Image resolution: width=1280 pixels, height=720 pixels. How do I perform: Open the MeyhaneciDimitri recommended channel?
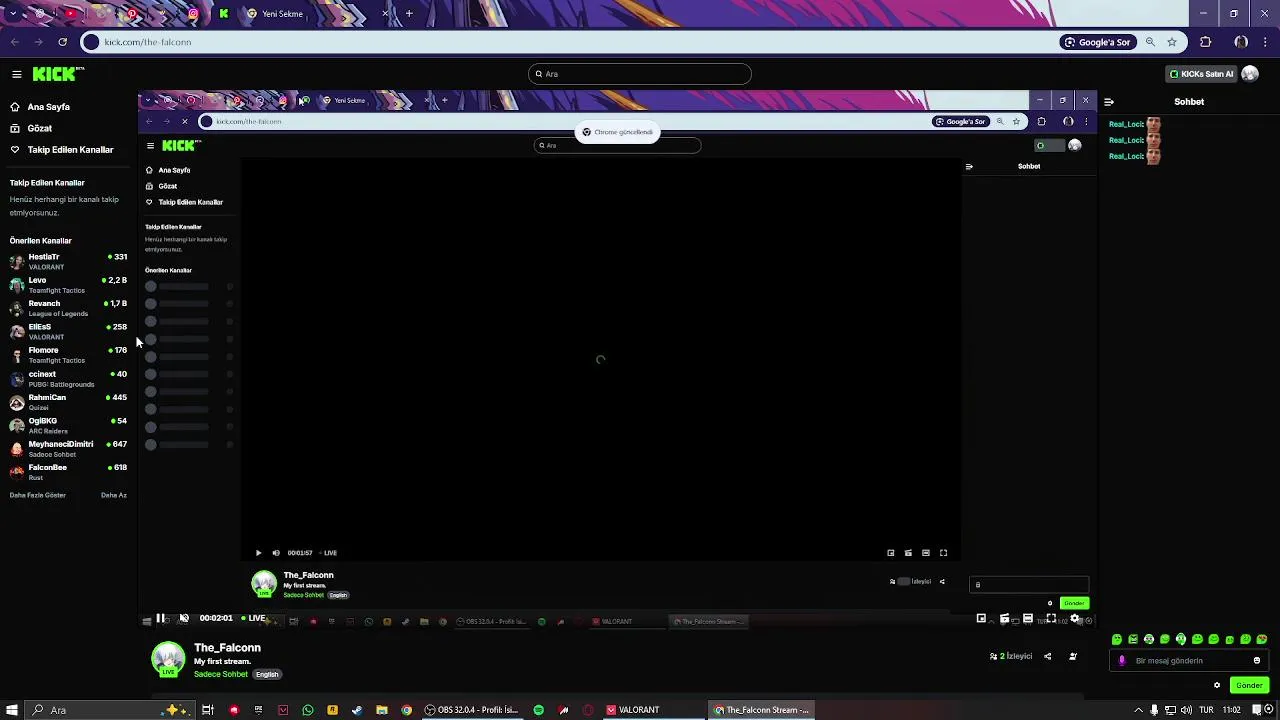68,448
